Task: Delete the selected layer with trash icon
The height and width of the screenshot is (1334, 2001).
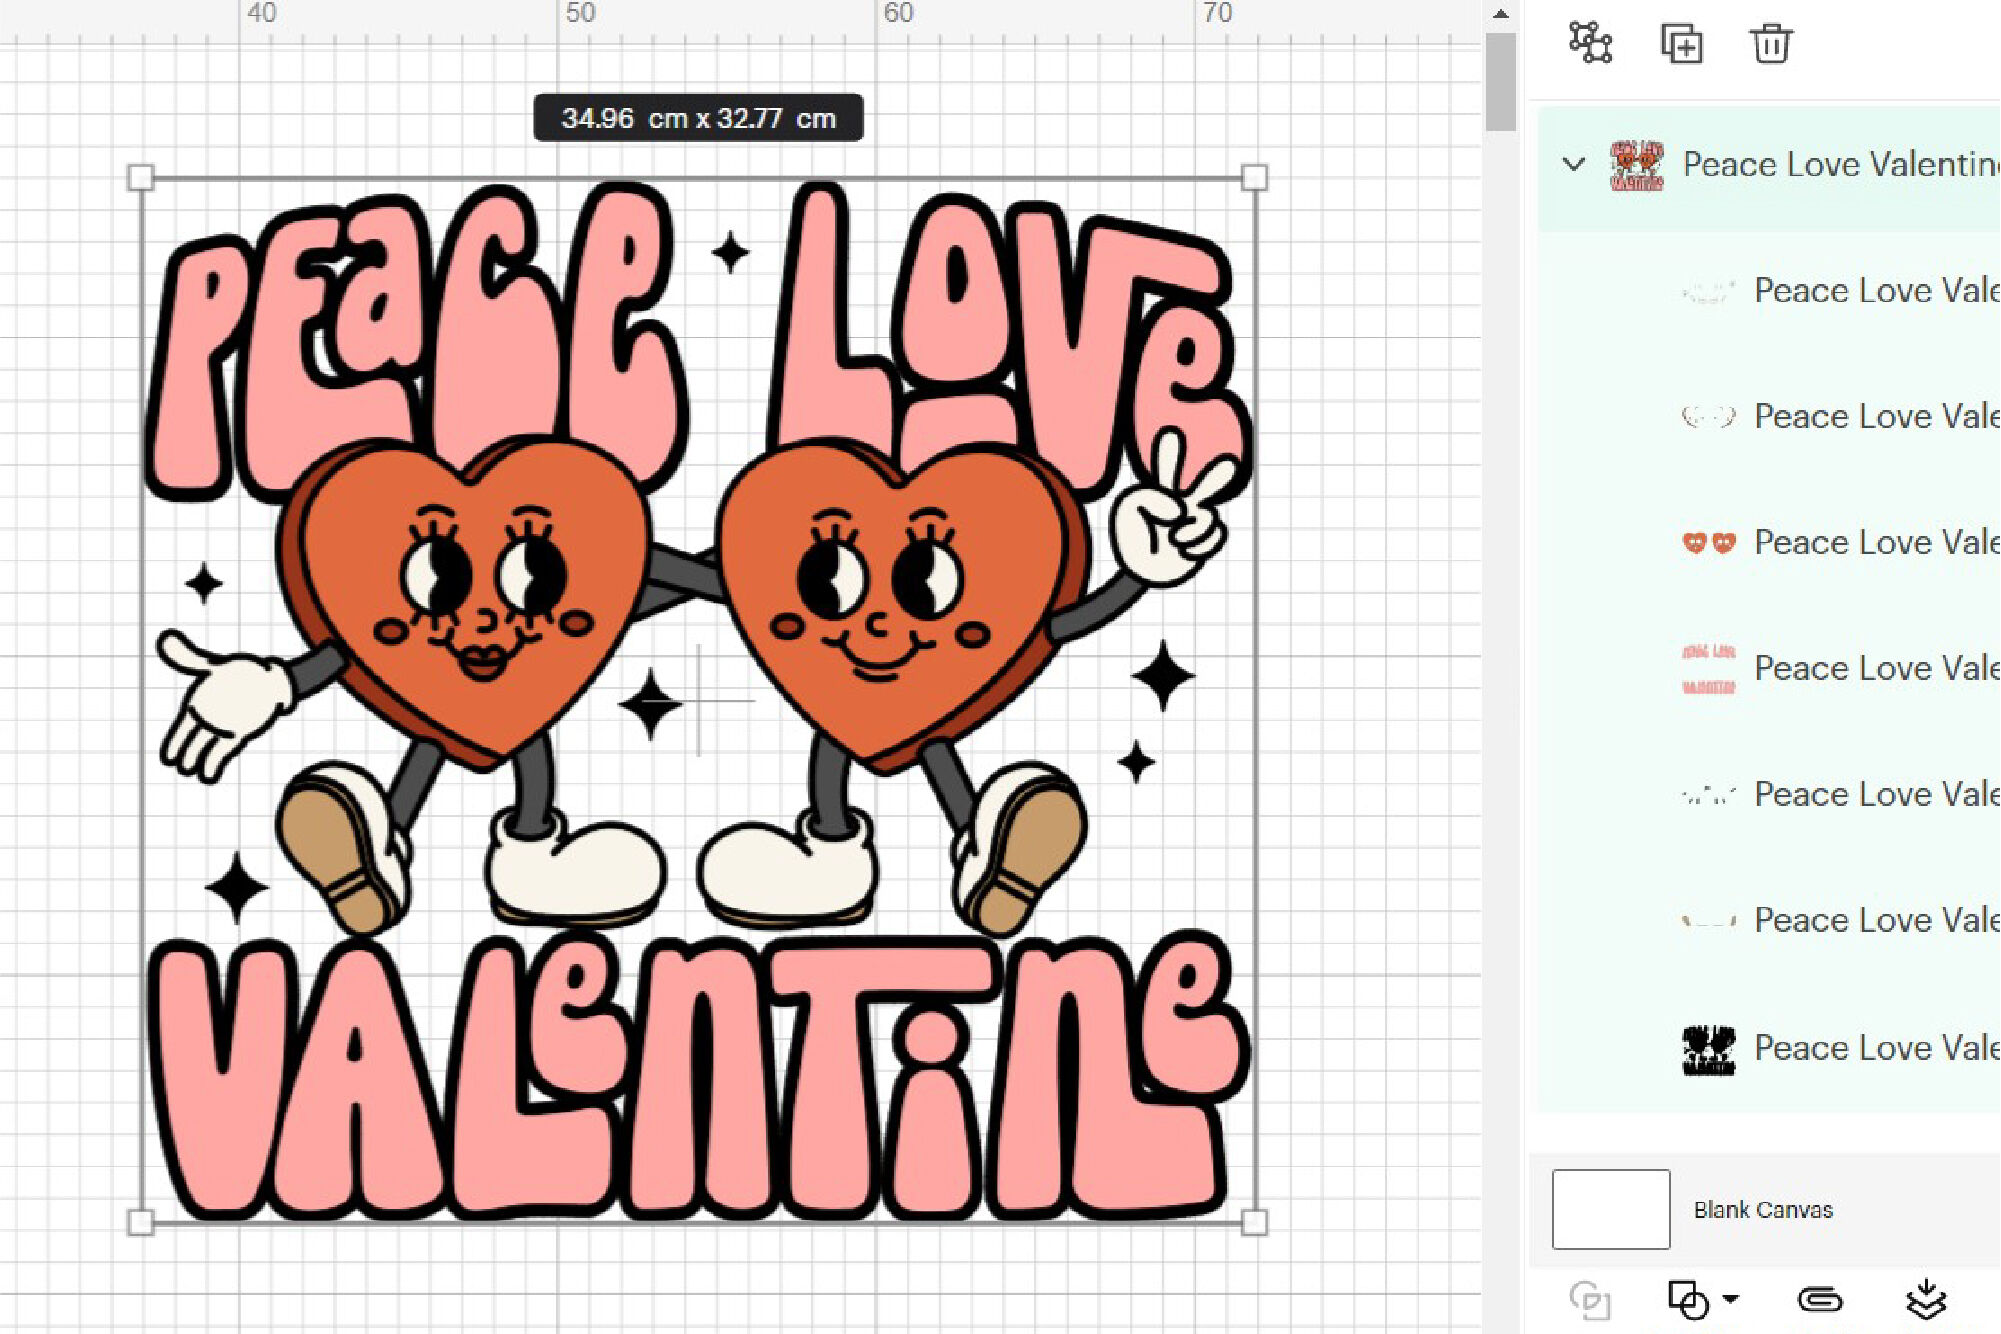Action: (x=1771, y=44)
